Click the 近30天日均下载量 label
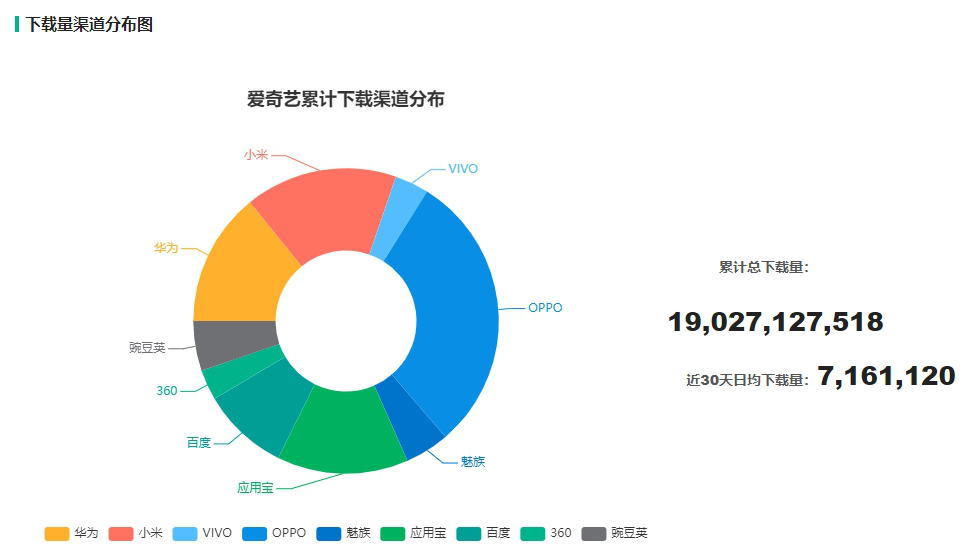 [747, 380]
